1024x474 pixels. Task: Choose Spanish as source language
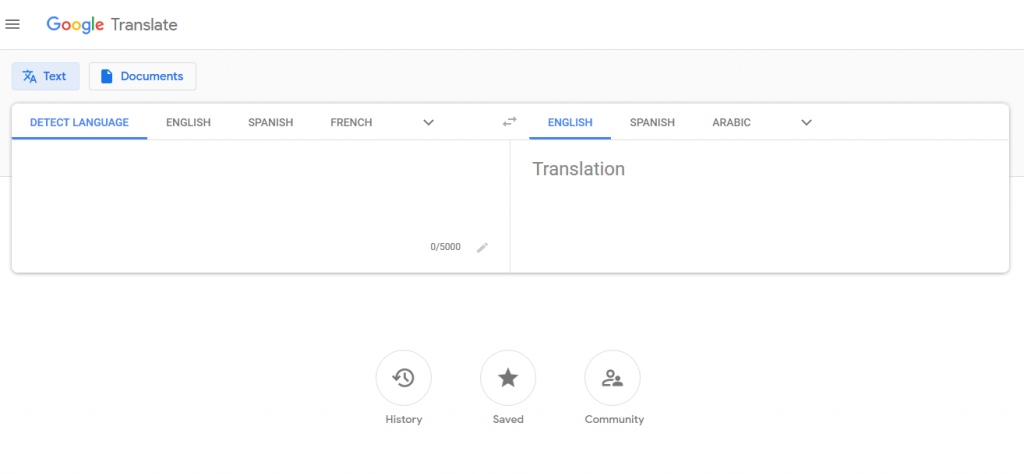[x=270, y=122]
